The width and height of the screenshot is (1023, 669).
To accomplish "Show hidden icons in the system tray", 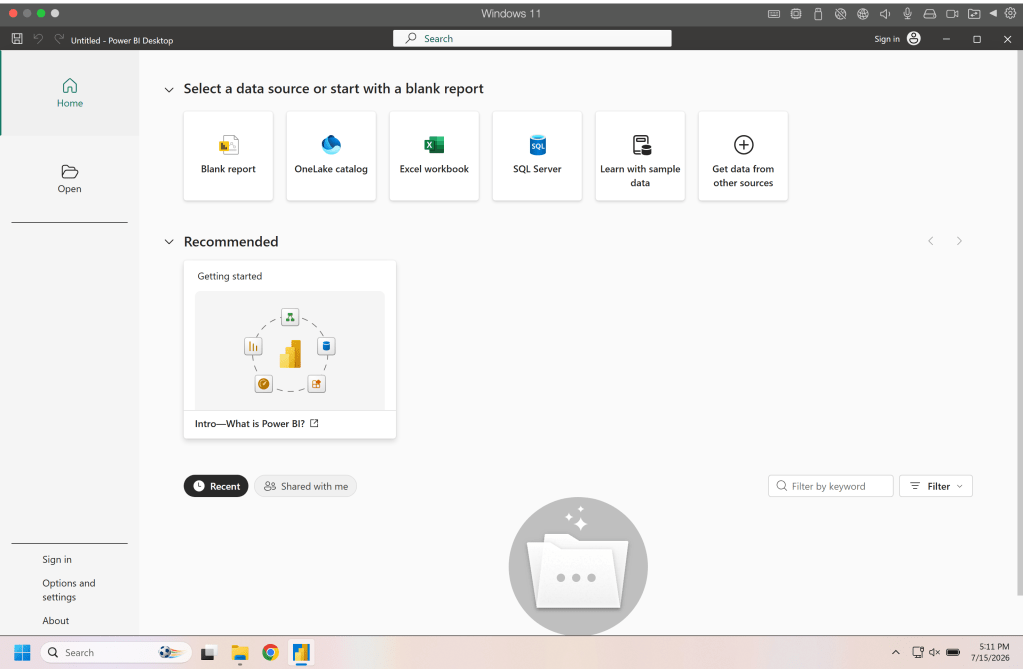I will coord(896,652).
